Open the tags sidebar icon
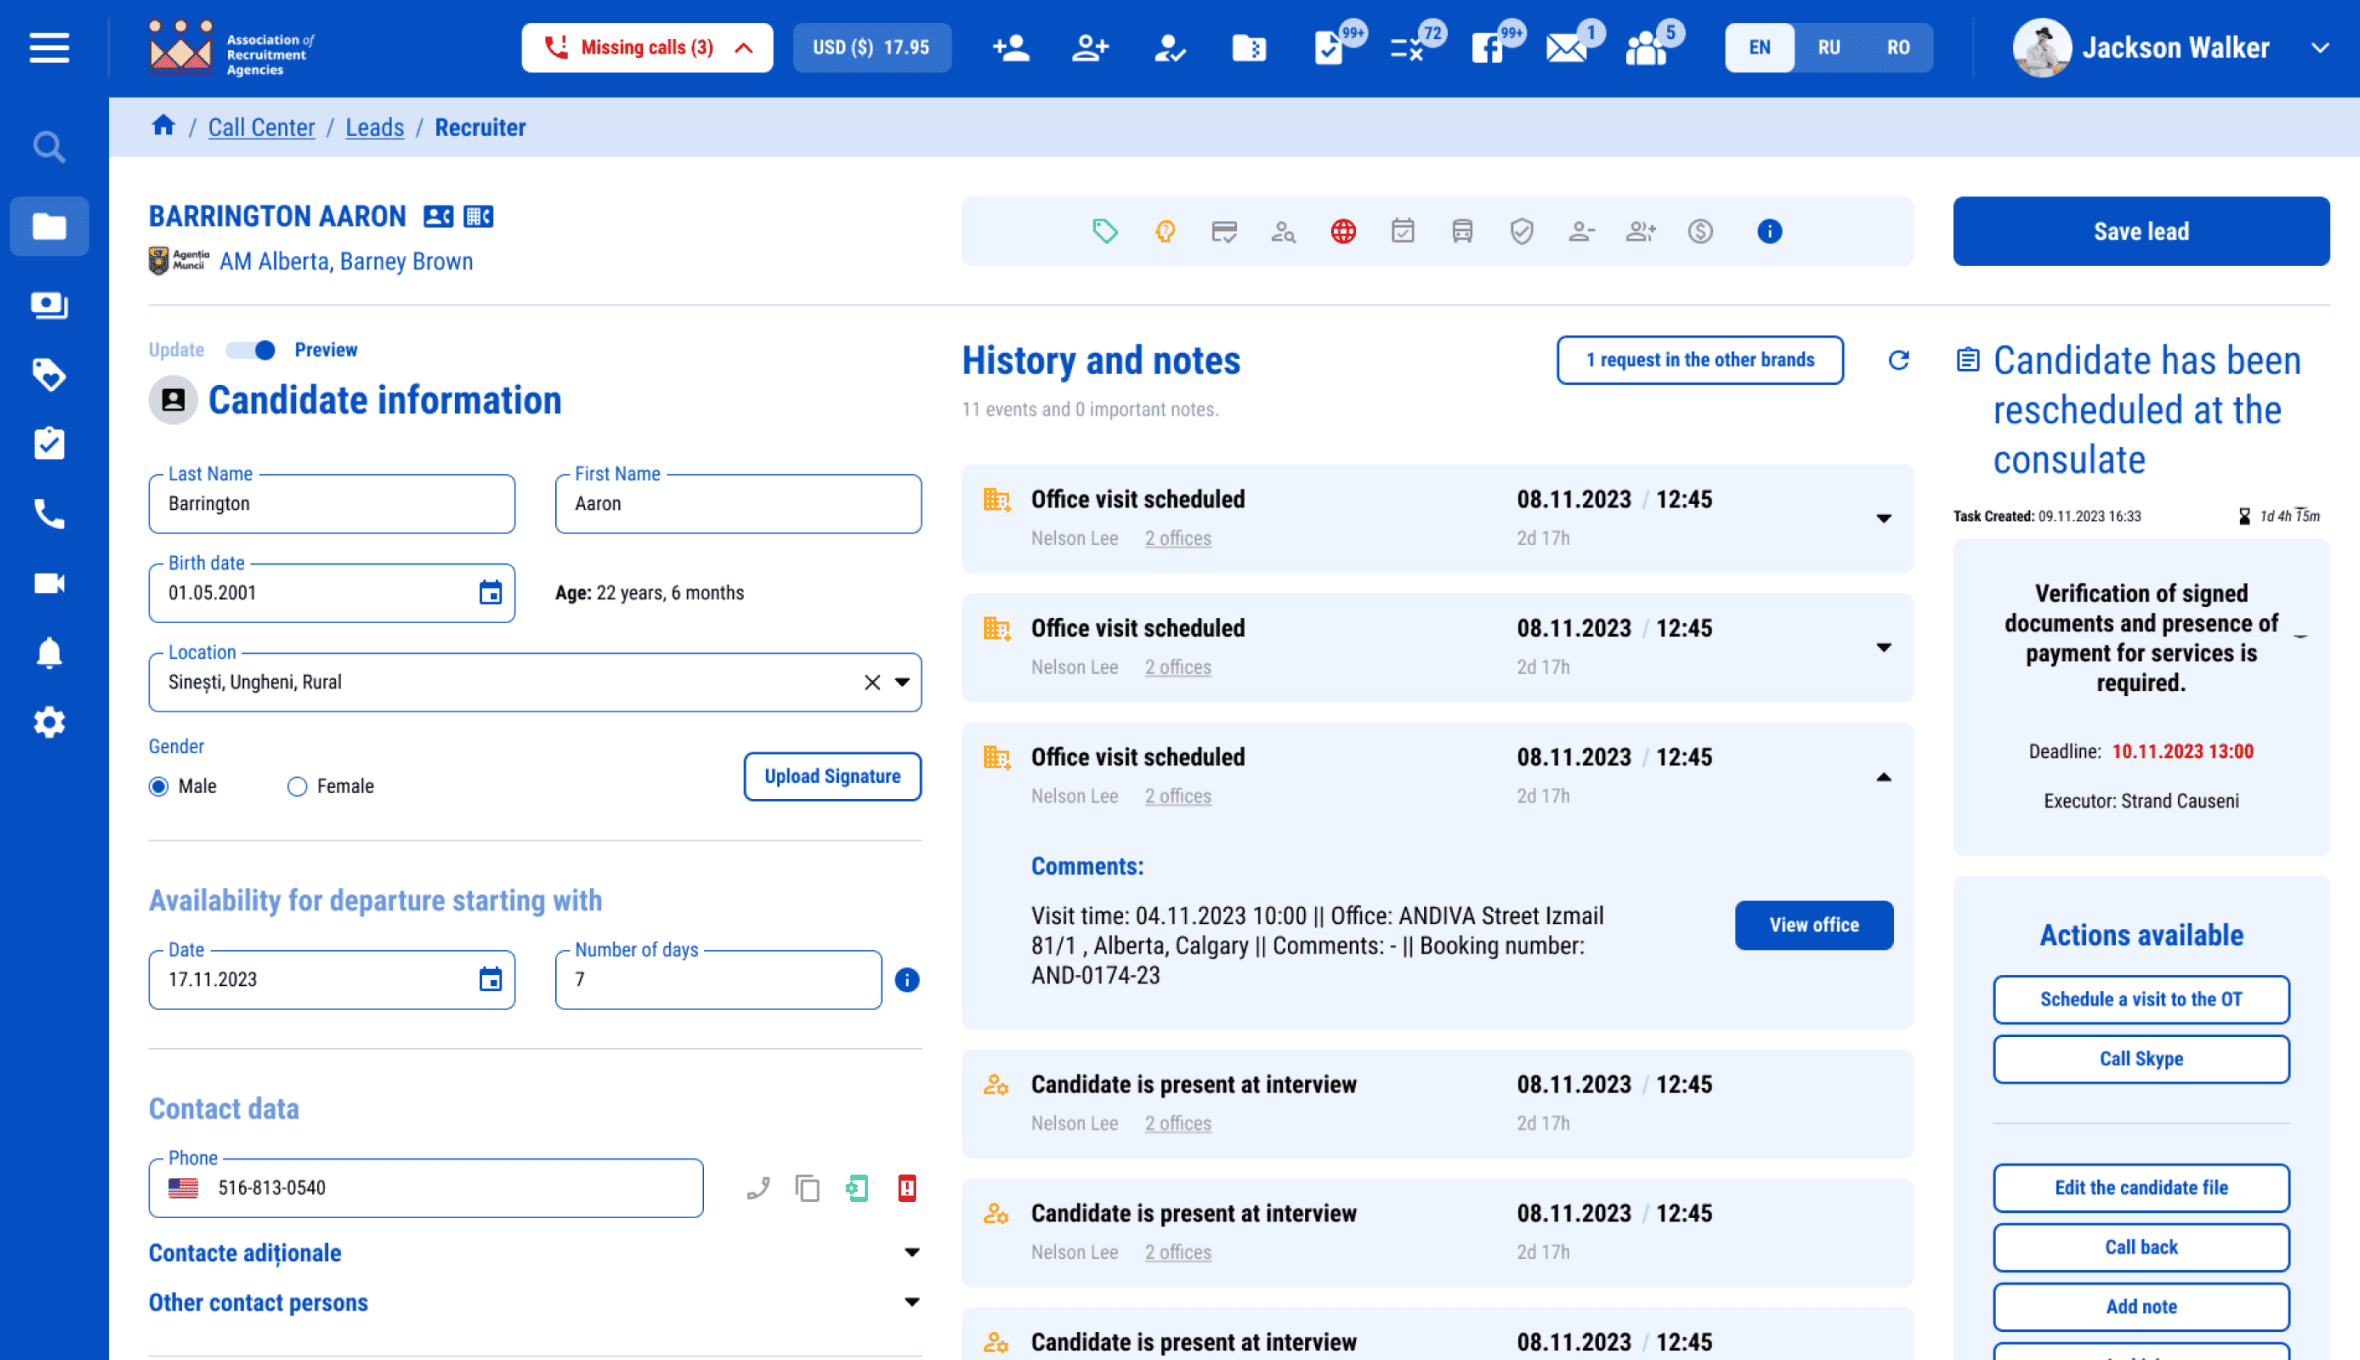The height and width of the screenshot is (1360, 2360). 49,375
